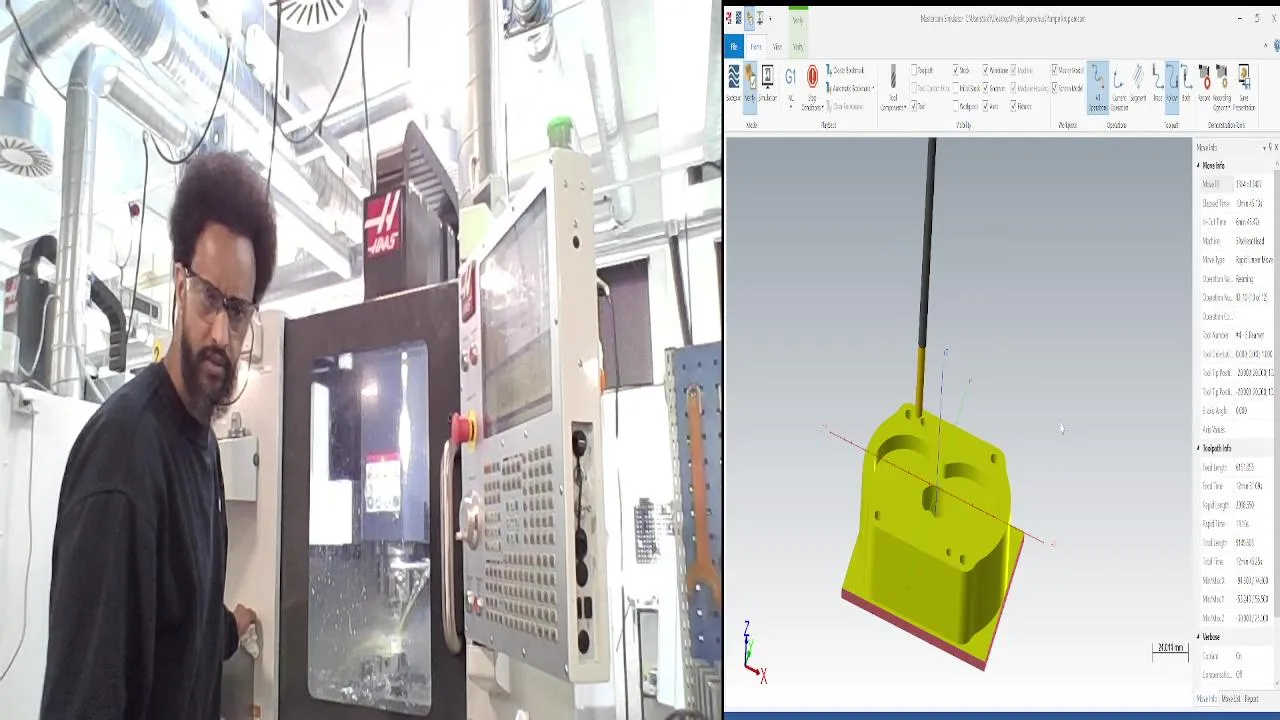Toggle the Gnomon checkbox
The height and width of the screenshot is (720, 1280).
tap(985, 88)
